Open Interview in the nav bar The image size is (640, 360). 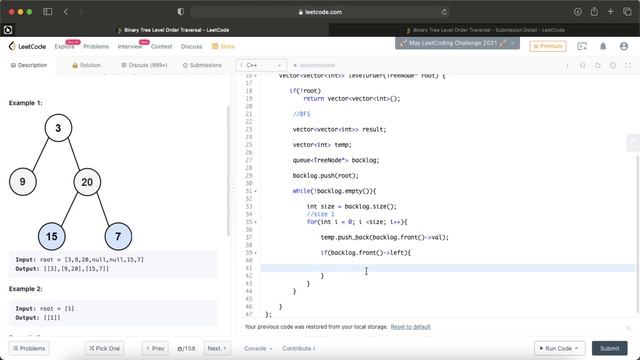coord(130,47)
